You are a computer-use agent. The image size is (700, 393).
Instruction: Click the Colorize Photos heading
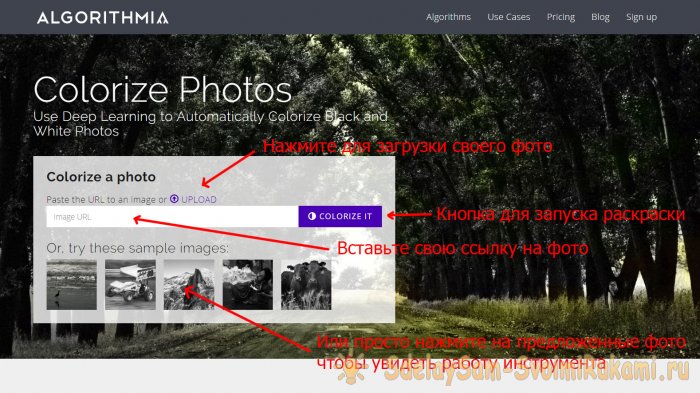click(x=162, y=90)
